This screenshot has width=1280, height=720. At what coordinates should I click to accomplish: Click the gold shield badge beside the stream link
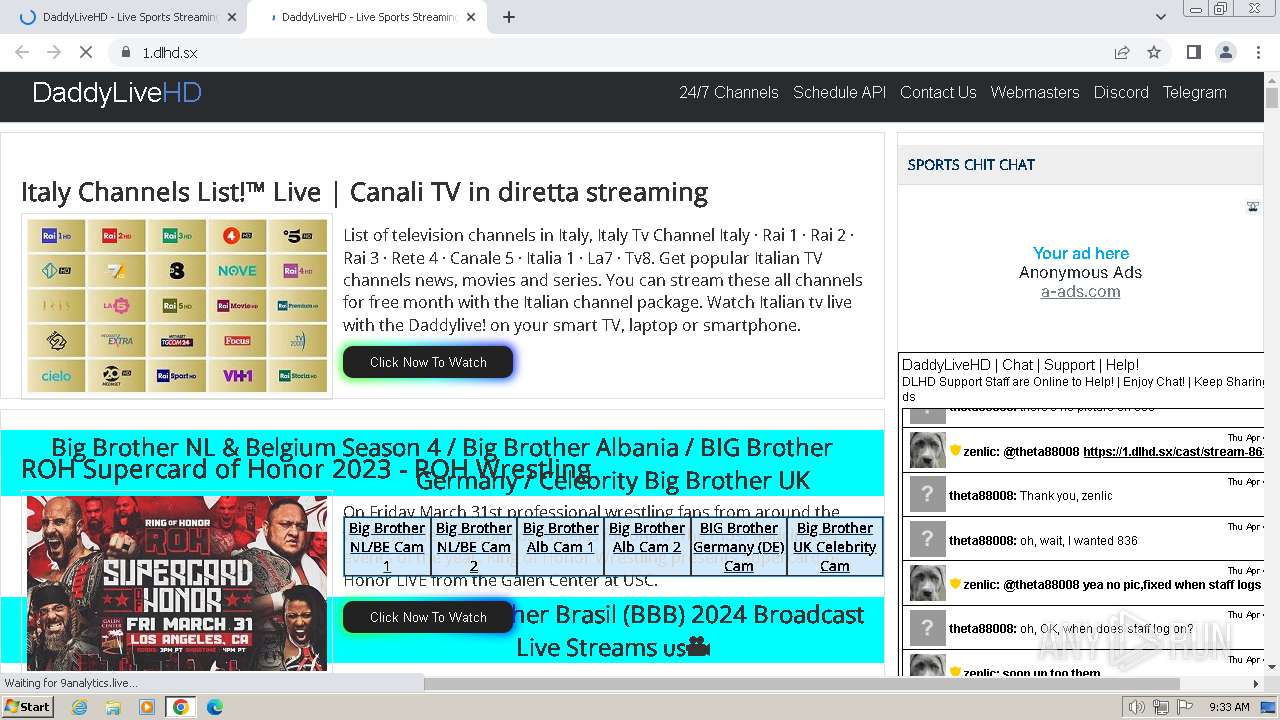955,451
